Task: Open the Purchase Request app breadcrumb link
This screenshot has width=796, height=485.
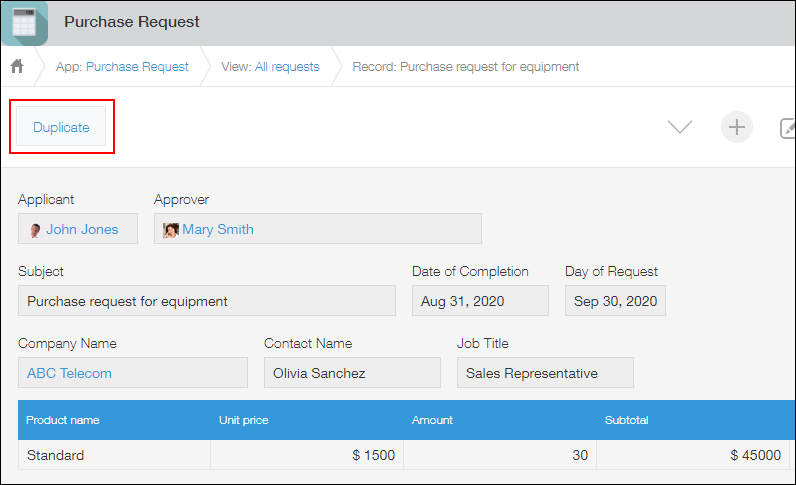Action: tap(137, 67)
